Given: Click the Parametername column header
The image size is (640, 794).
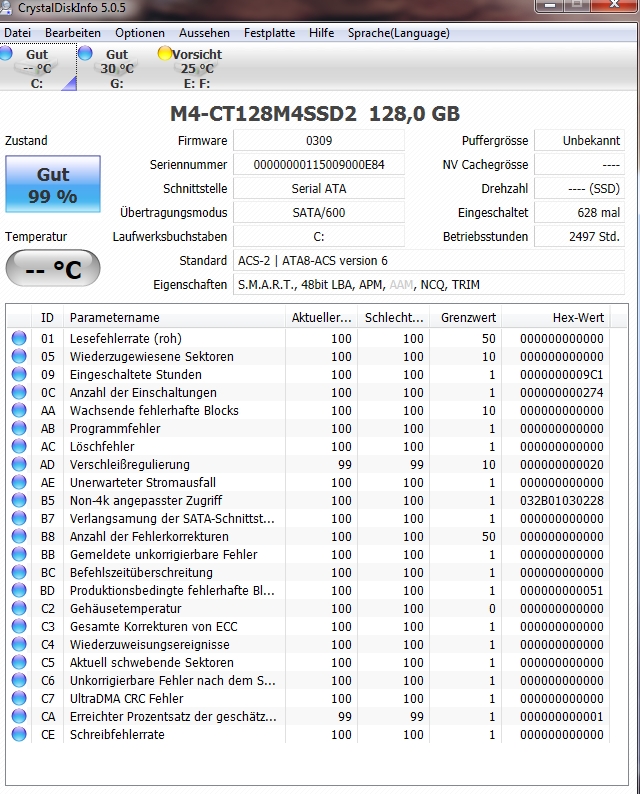Looking at the screenshot, I should [174, 317].
